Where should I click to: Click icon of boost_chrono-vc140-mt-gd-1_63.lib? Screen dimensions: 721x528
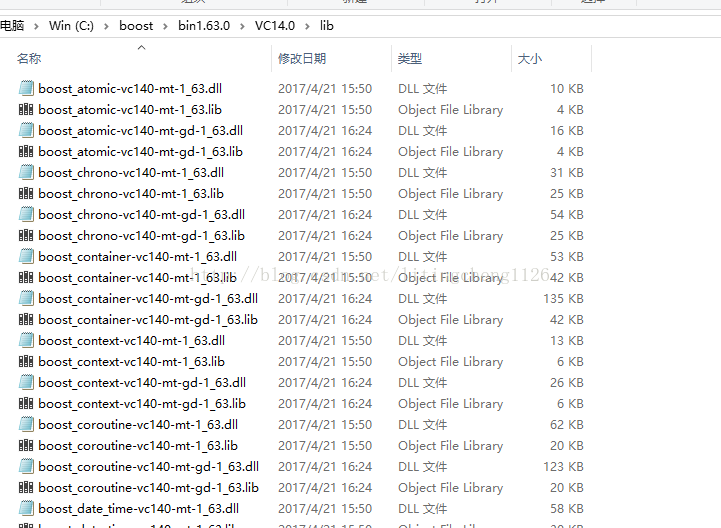pyautogui.click(x=26, y=235)
